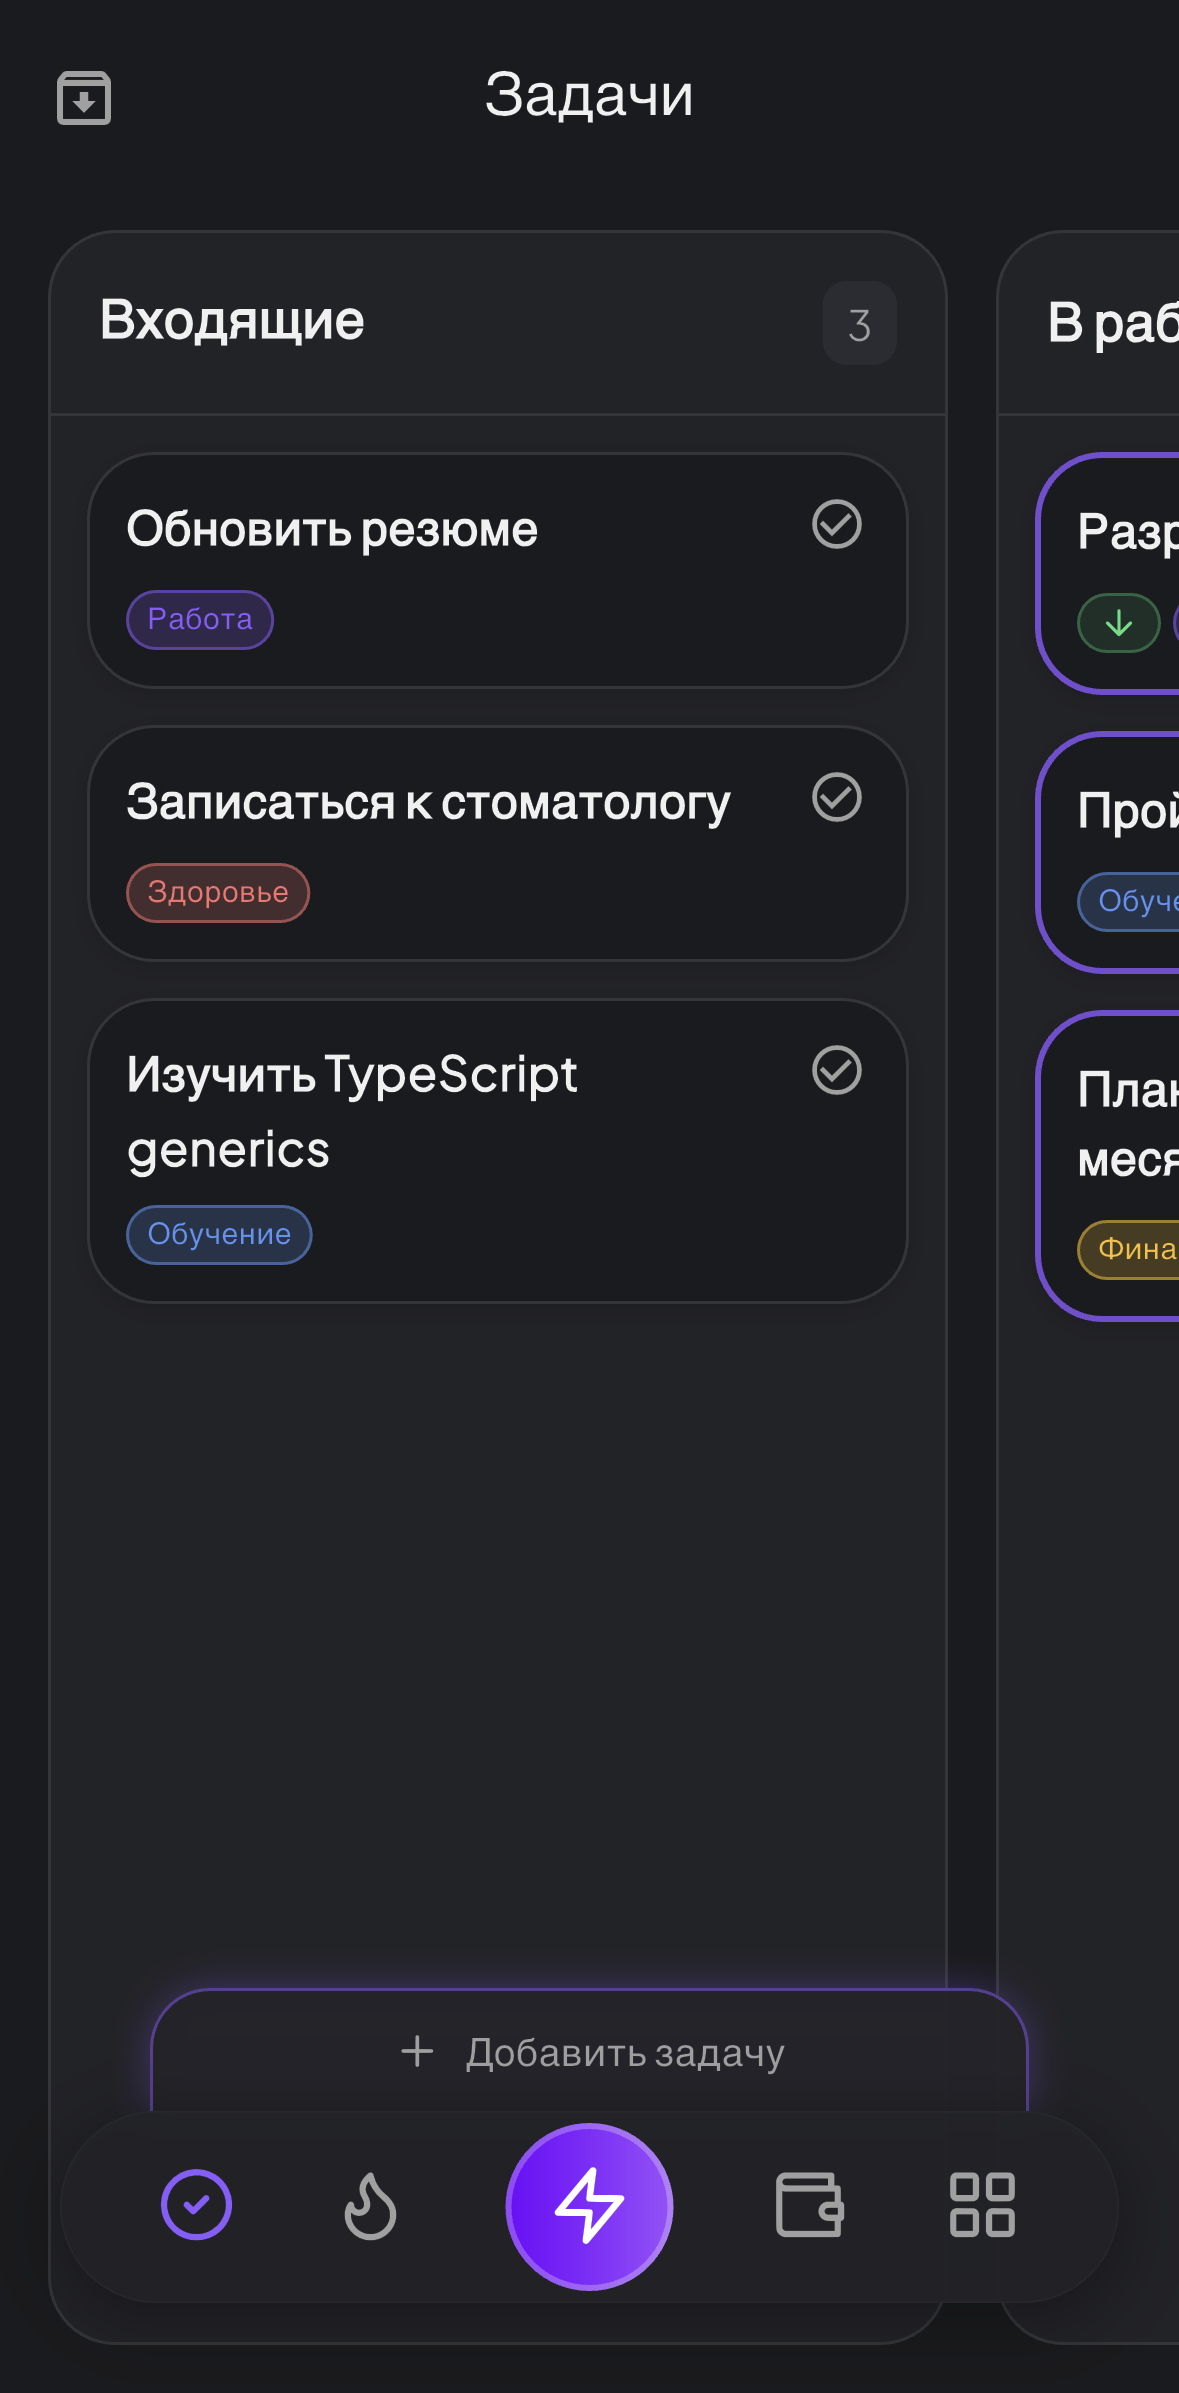This screenshot has width=1179, height=2393.
Task: Click the archive icon in the top left
Action: click(x=83, y=97)
